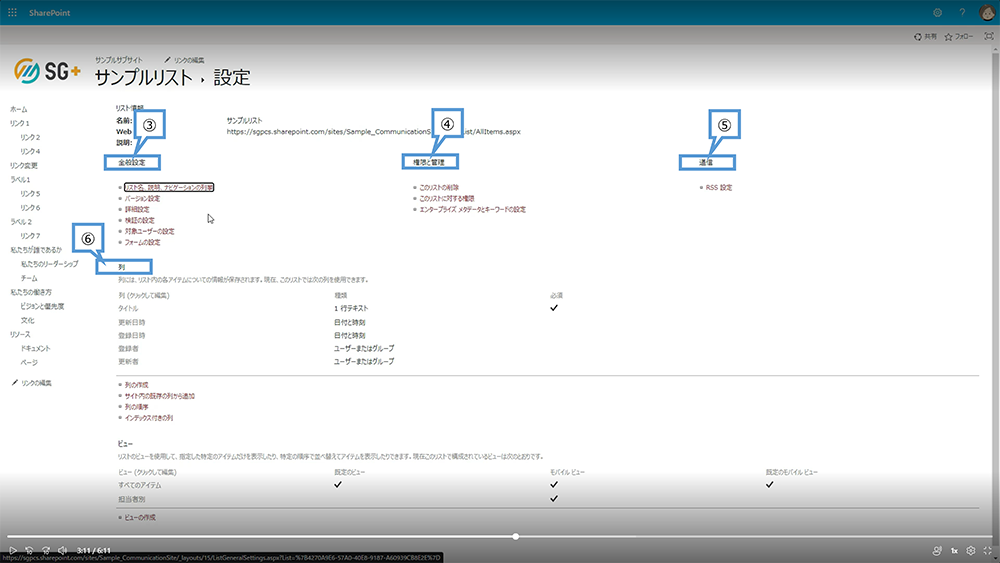Edit the 登録者 column

click(128, 348)
